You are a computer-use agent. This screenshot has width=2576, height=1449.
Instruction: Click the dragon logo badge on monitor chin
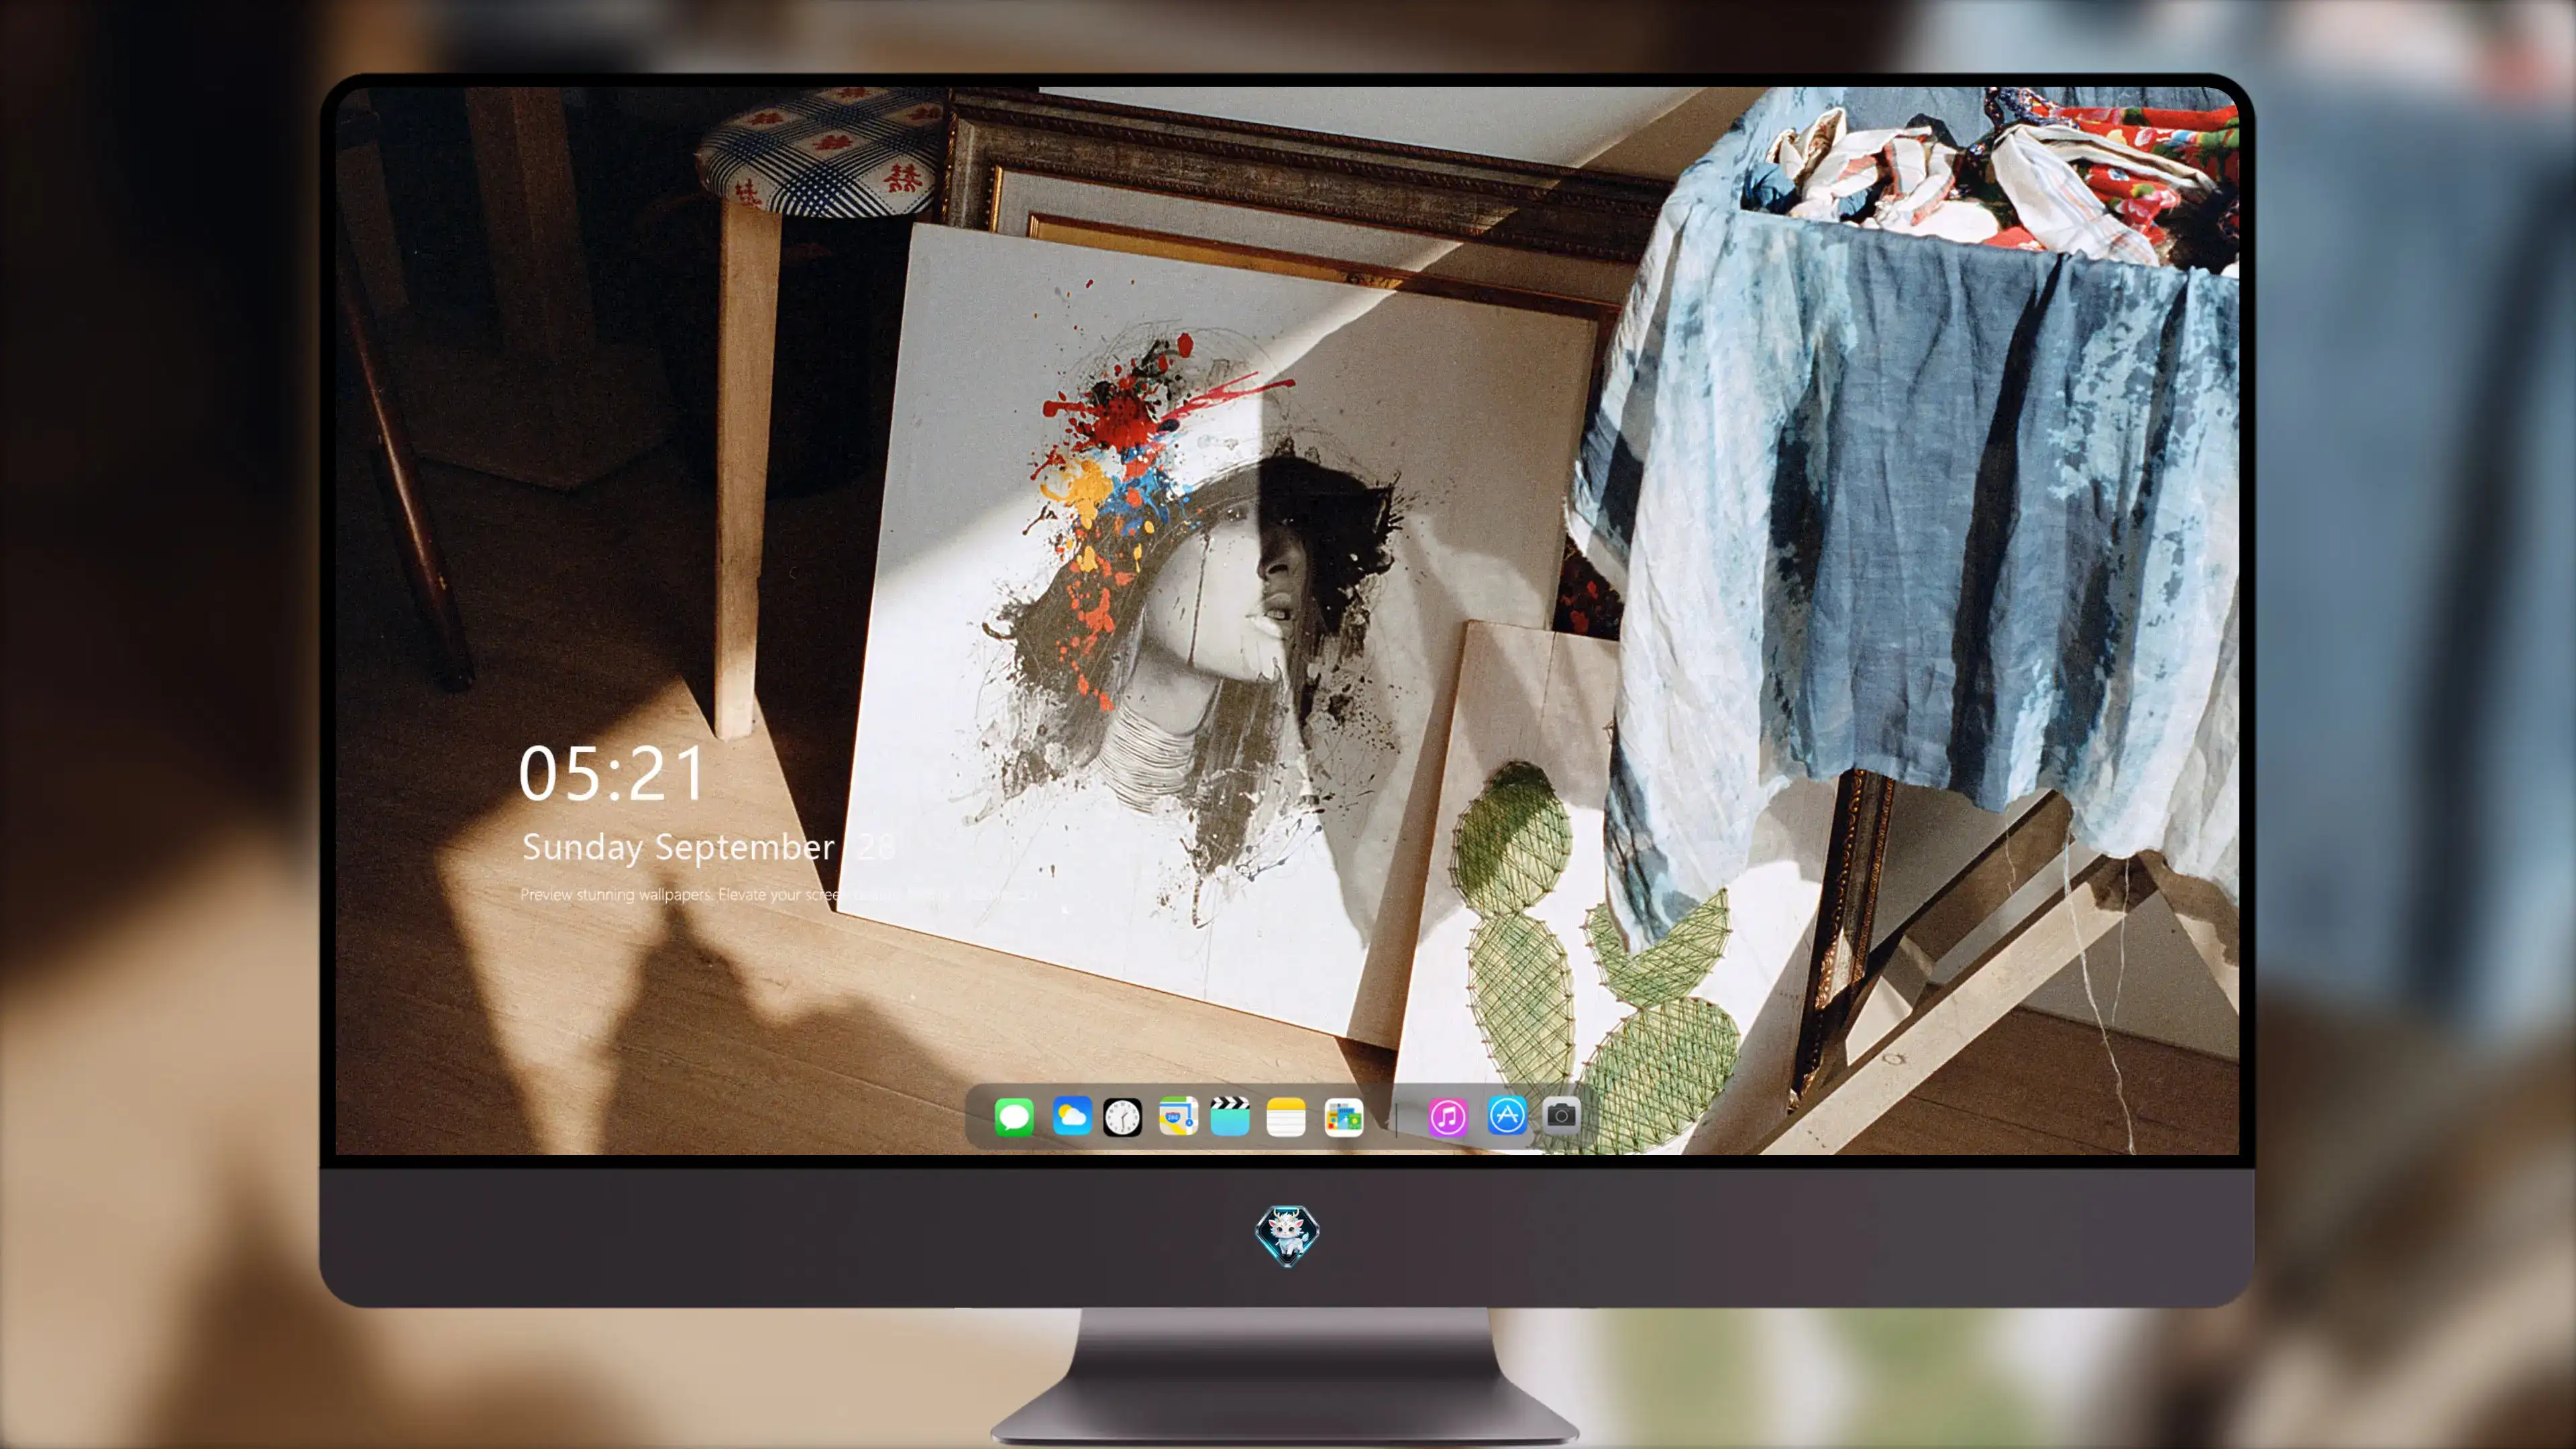[1287, 1234]
